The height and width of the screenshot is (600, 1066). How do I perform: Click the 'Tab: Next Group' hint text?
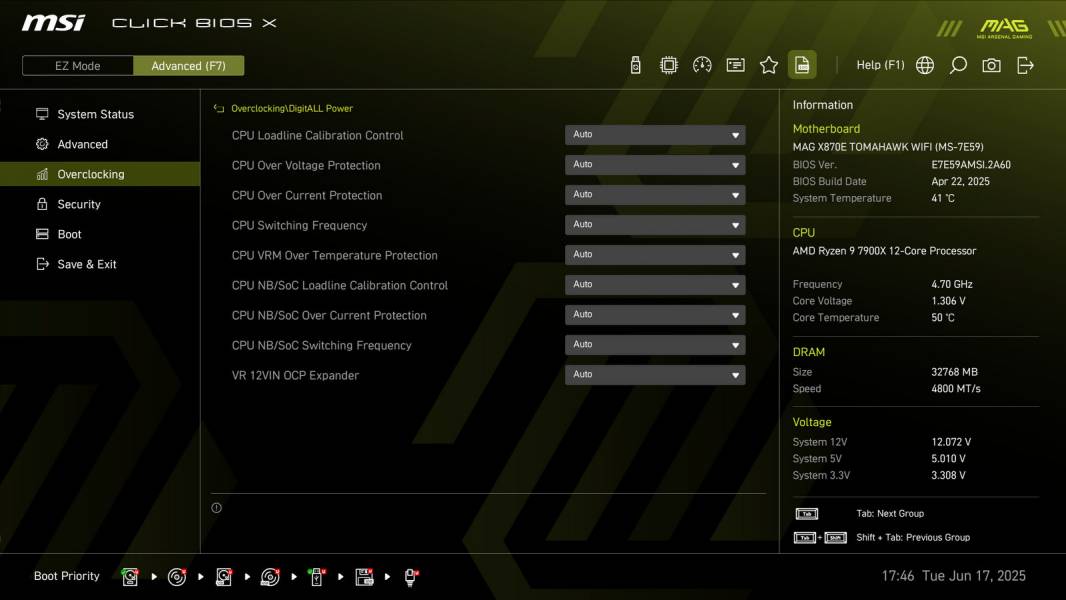pyautogui.click(x=890, y=514)
